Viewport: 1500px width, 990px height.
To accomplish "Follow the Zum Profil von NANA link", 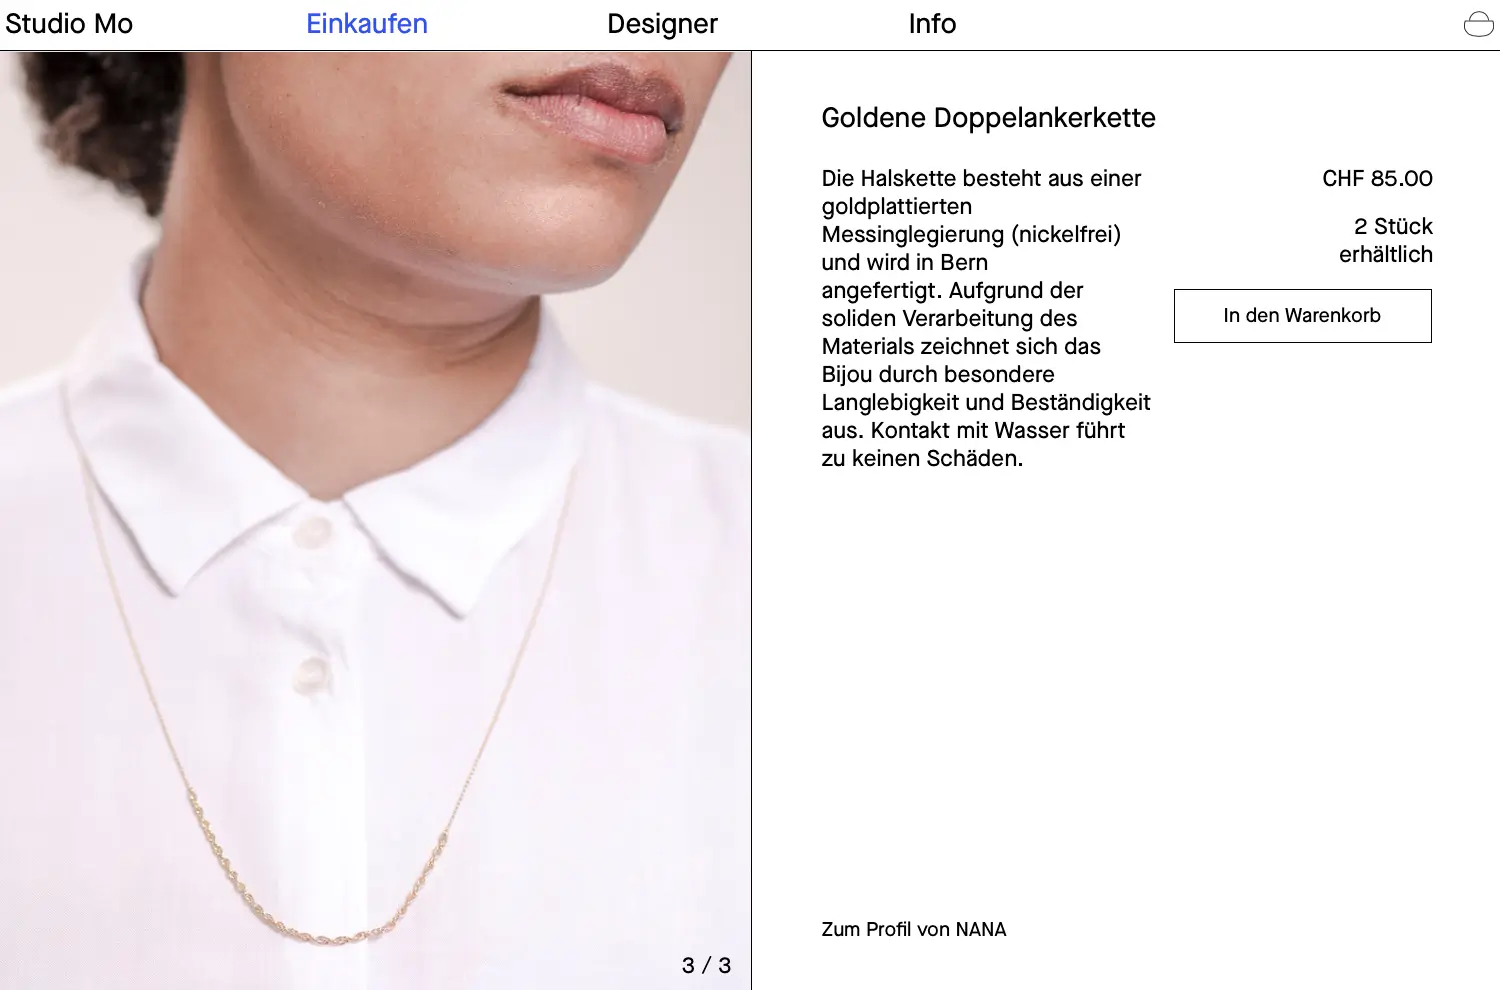I will coord(914,929).
